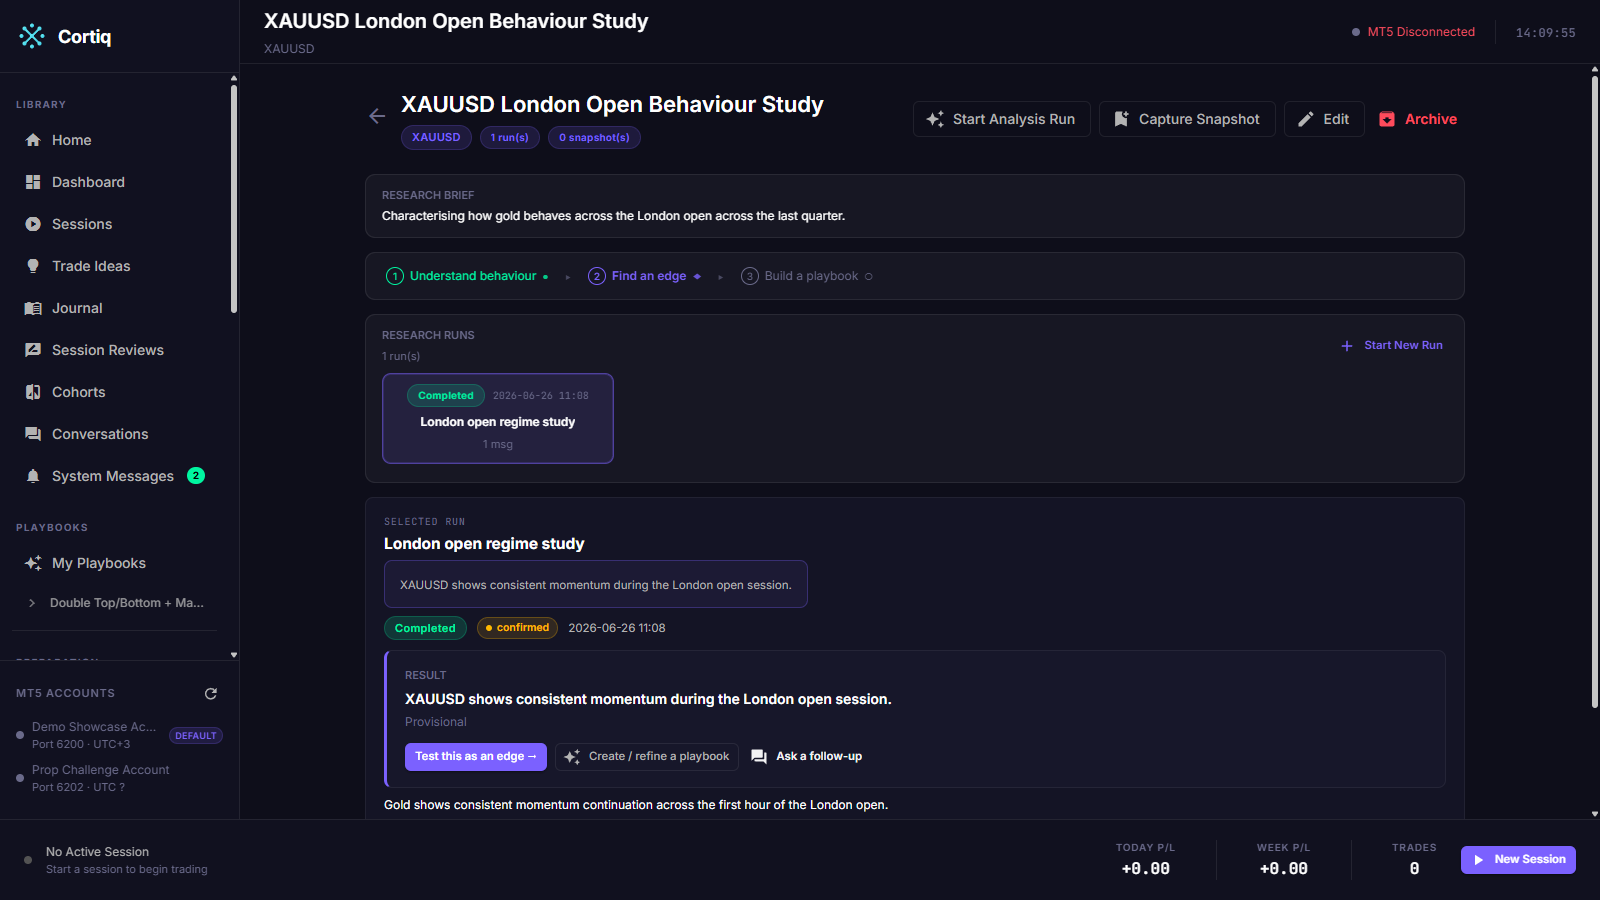The image size is (1600, 900).
Task: Click the XAUUSD subtitle in the header
Action: click(x=289, y=48)
